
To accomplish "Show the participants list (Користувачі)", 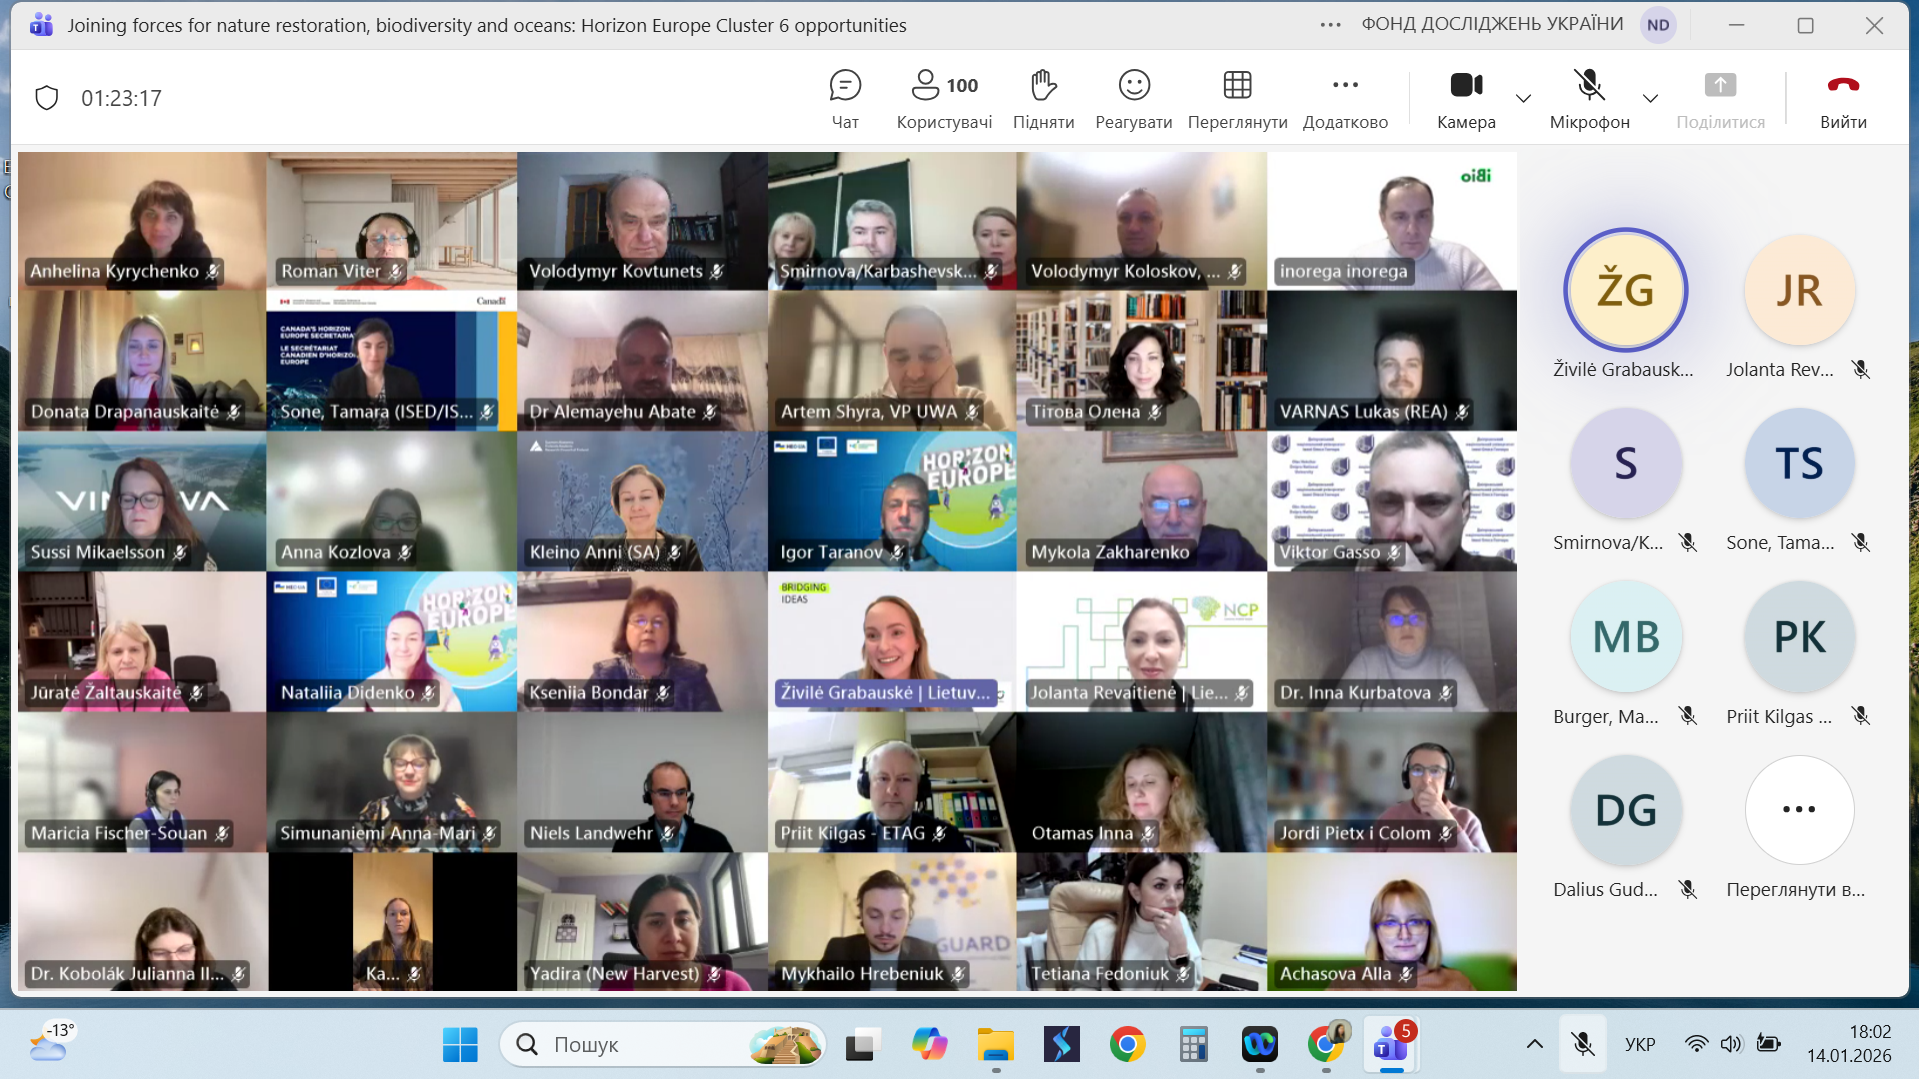I will point(944,98).
